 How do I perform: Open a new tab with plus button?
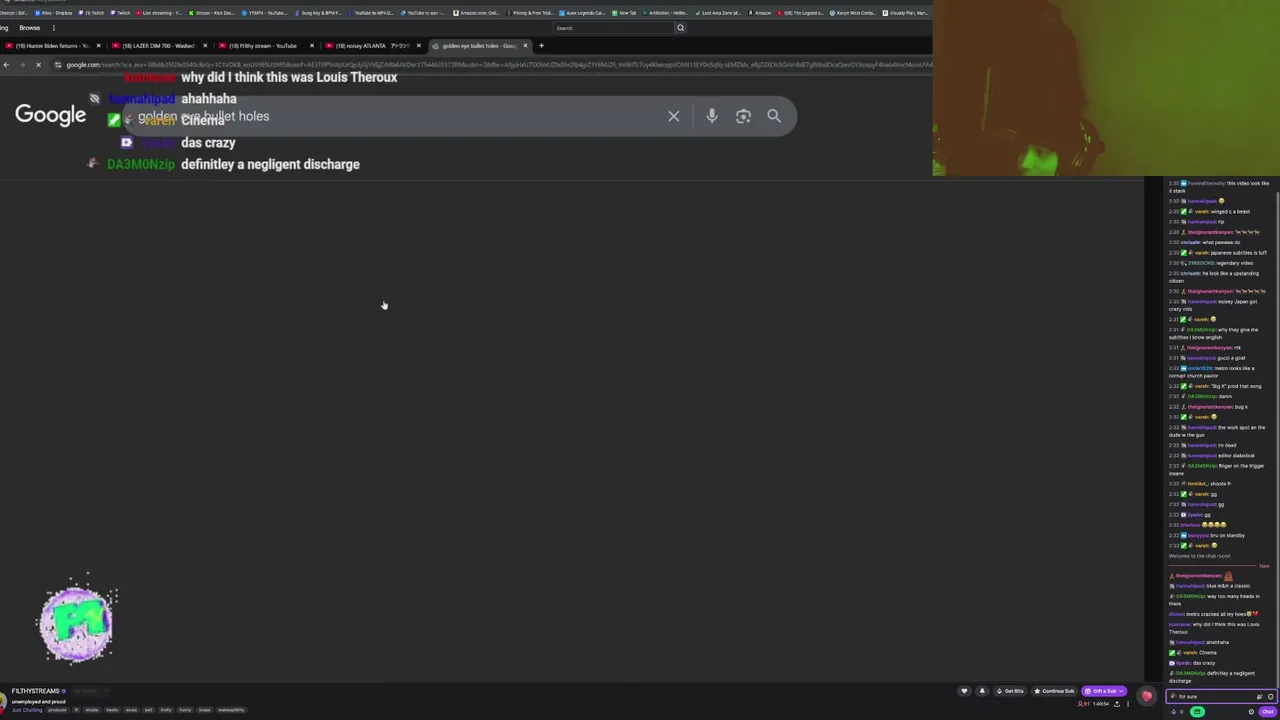coord(541,46)
